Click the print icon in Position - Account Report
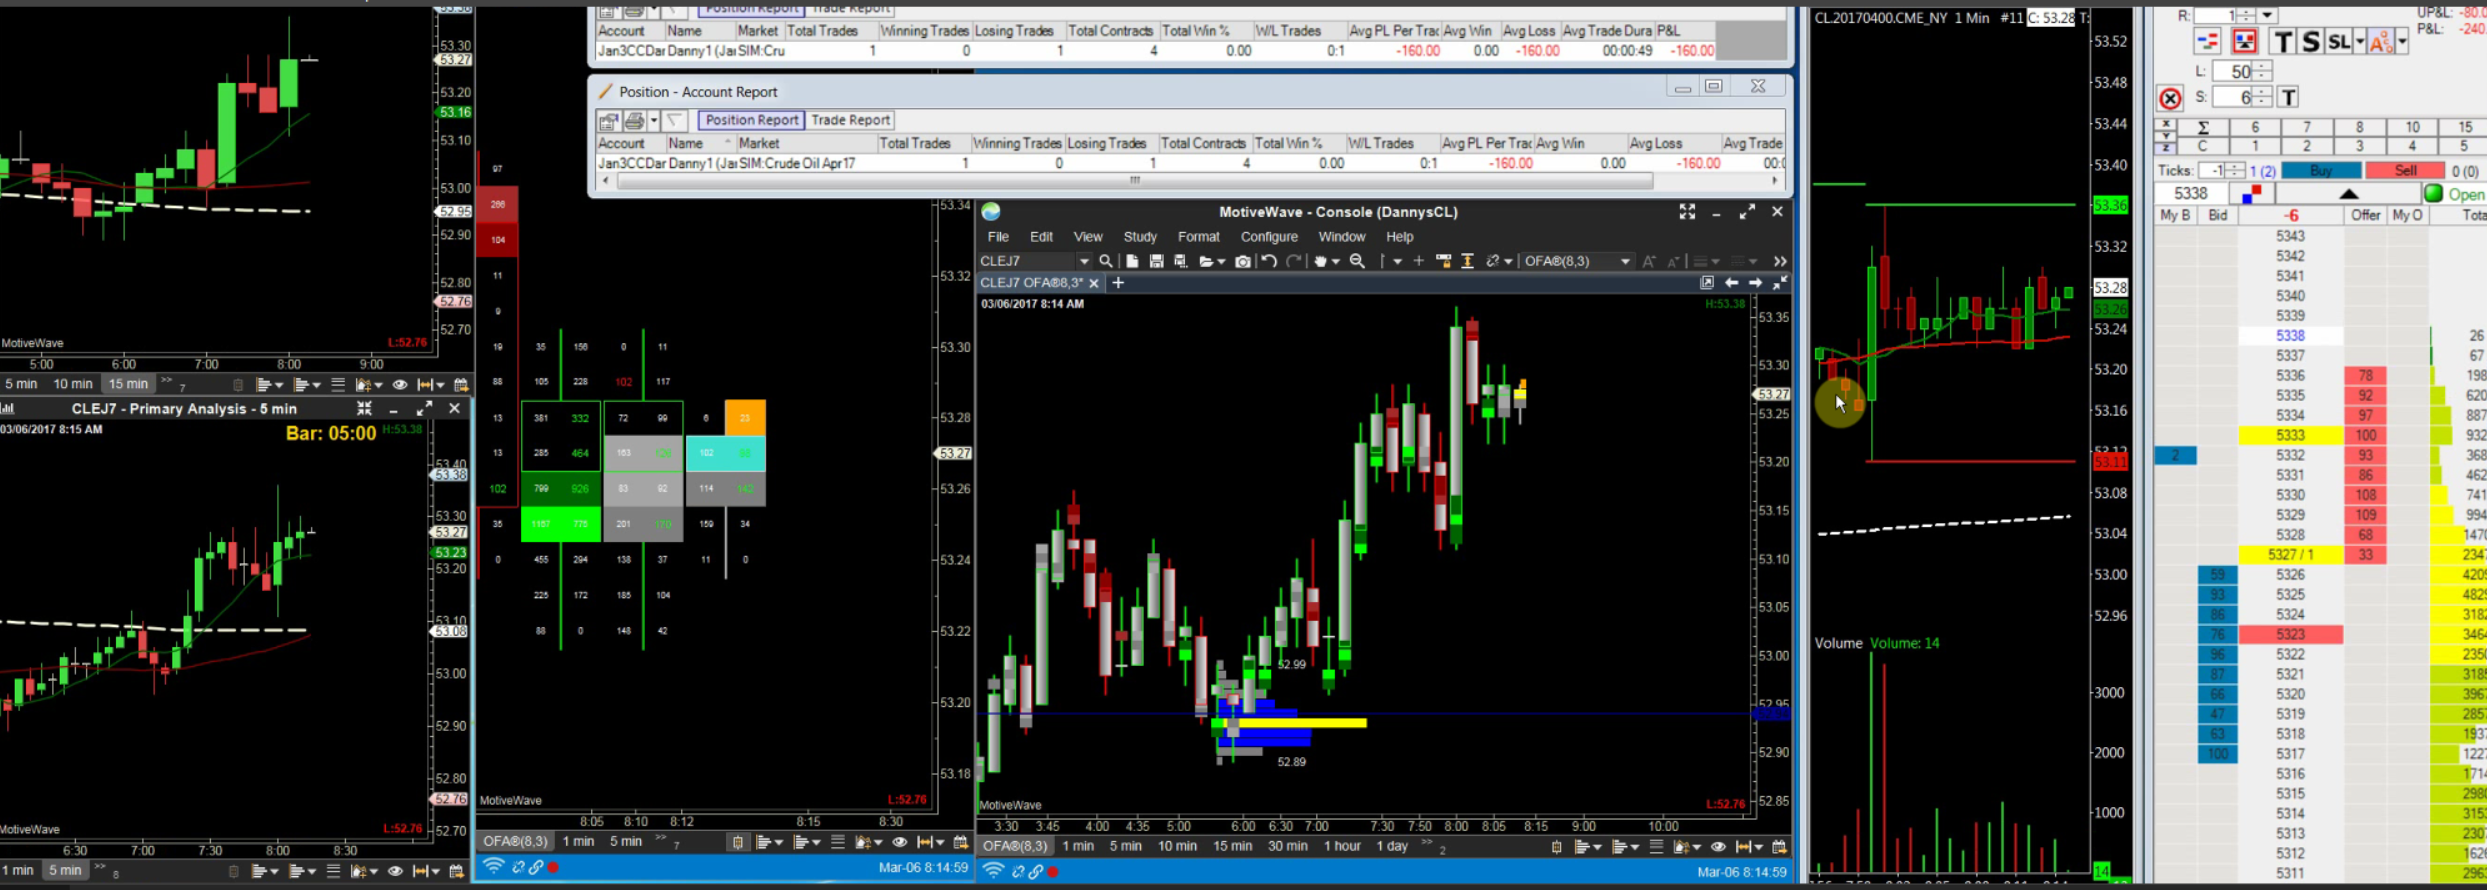This screenshot has width=2487, height=890. 634,121
